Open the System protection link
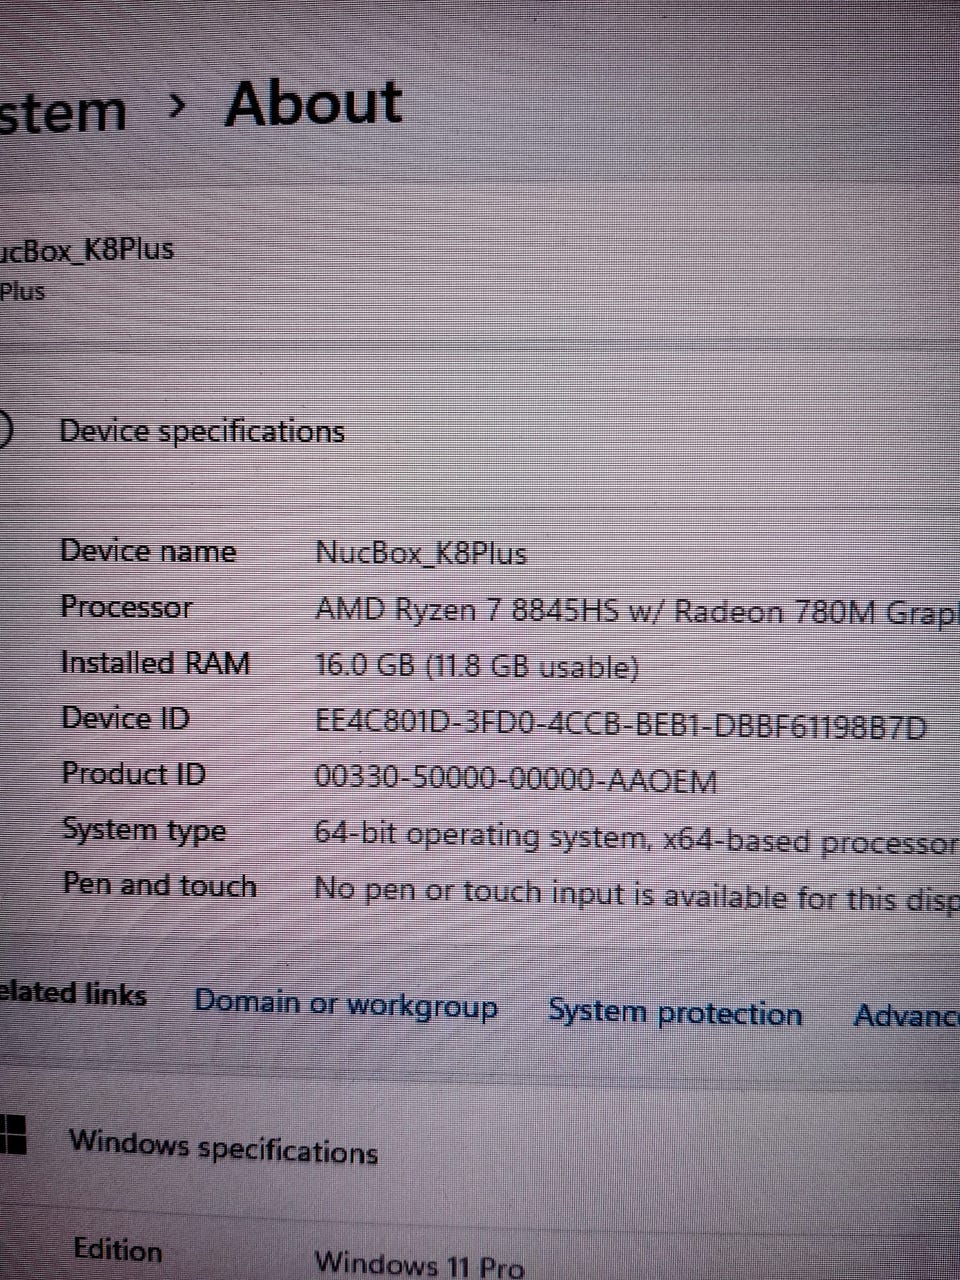 coord(675,1012)
